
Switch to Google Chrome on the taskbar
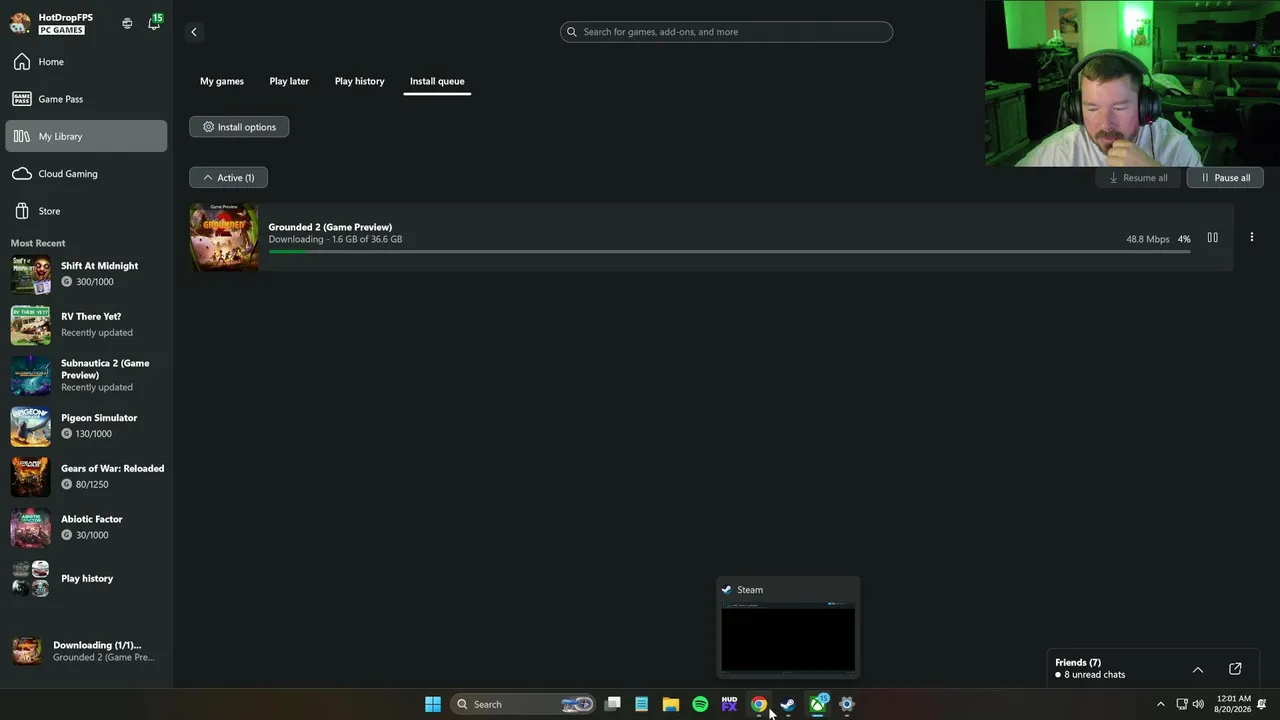tap(759, 704)
